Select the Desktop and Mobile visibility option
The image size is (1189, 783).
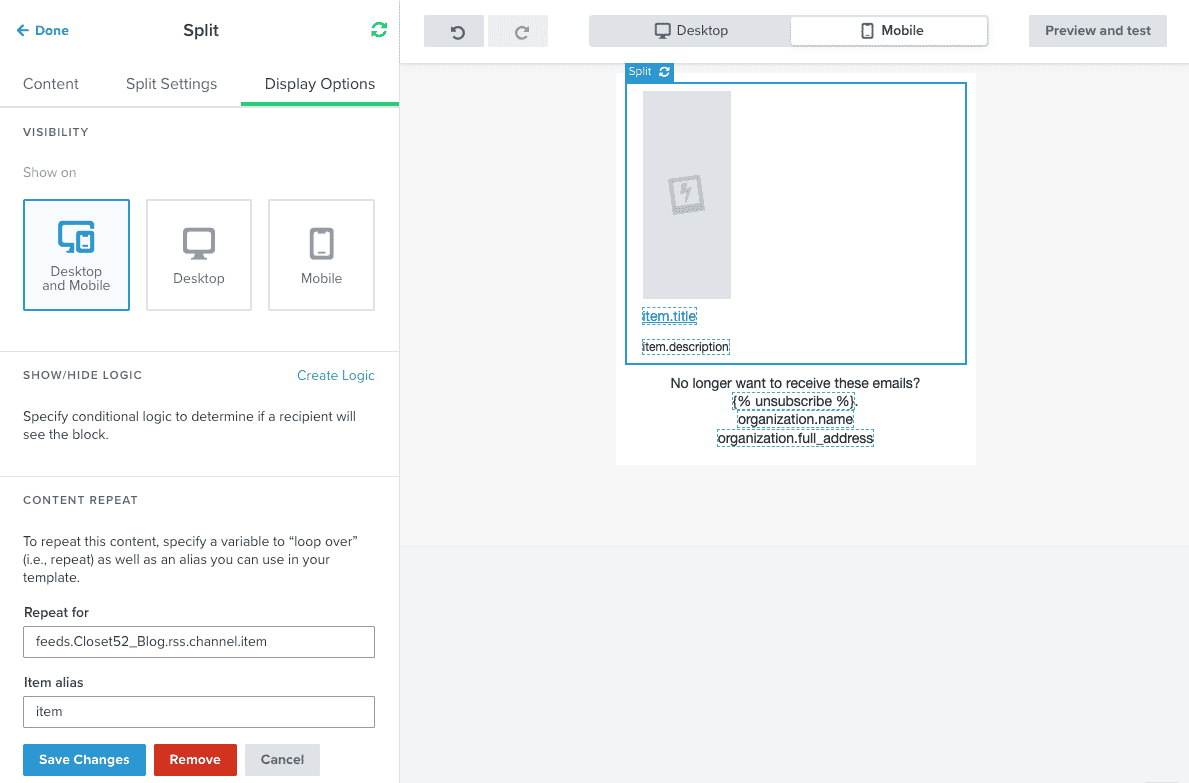tap(76, 255)
